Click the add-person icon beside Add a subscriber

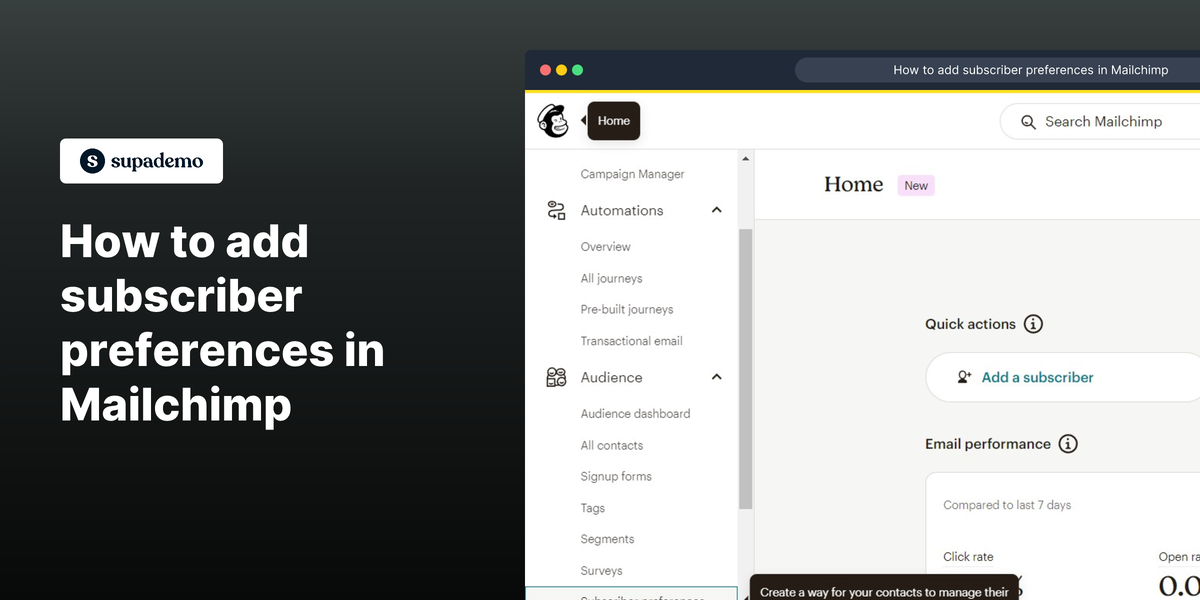pos(963,377)
